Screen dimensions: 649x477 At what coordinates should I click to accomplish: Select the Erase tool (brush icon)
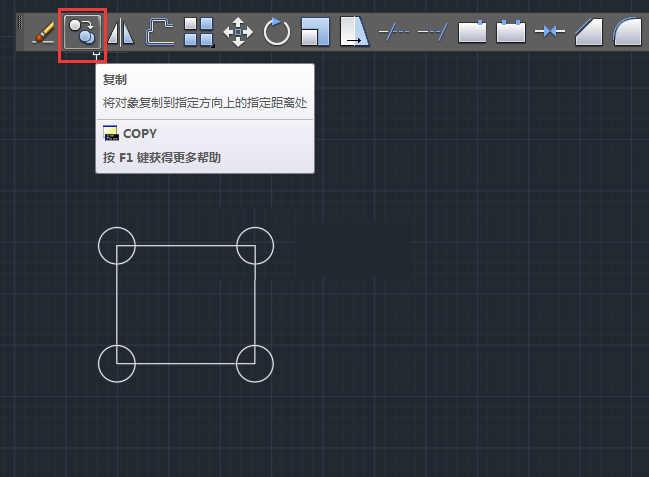(43, 32)
